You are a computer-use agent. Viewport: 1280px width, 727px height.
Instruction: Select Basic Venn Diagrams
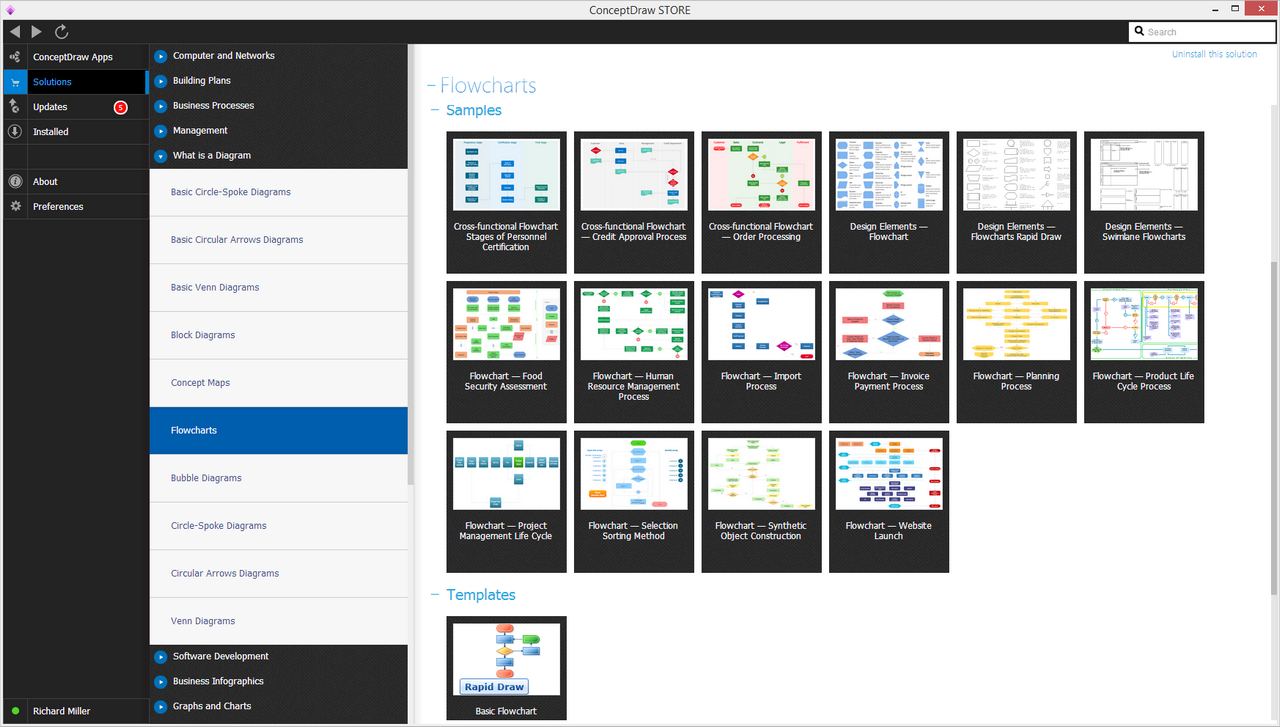click(x=279, y=288)
